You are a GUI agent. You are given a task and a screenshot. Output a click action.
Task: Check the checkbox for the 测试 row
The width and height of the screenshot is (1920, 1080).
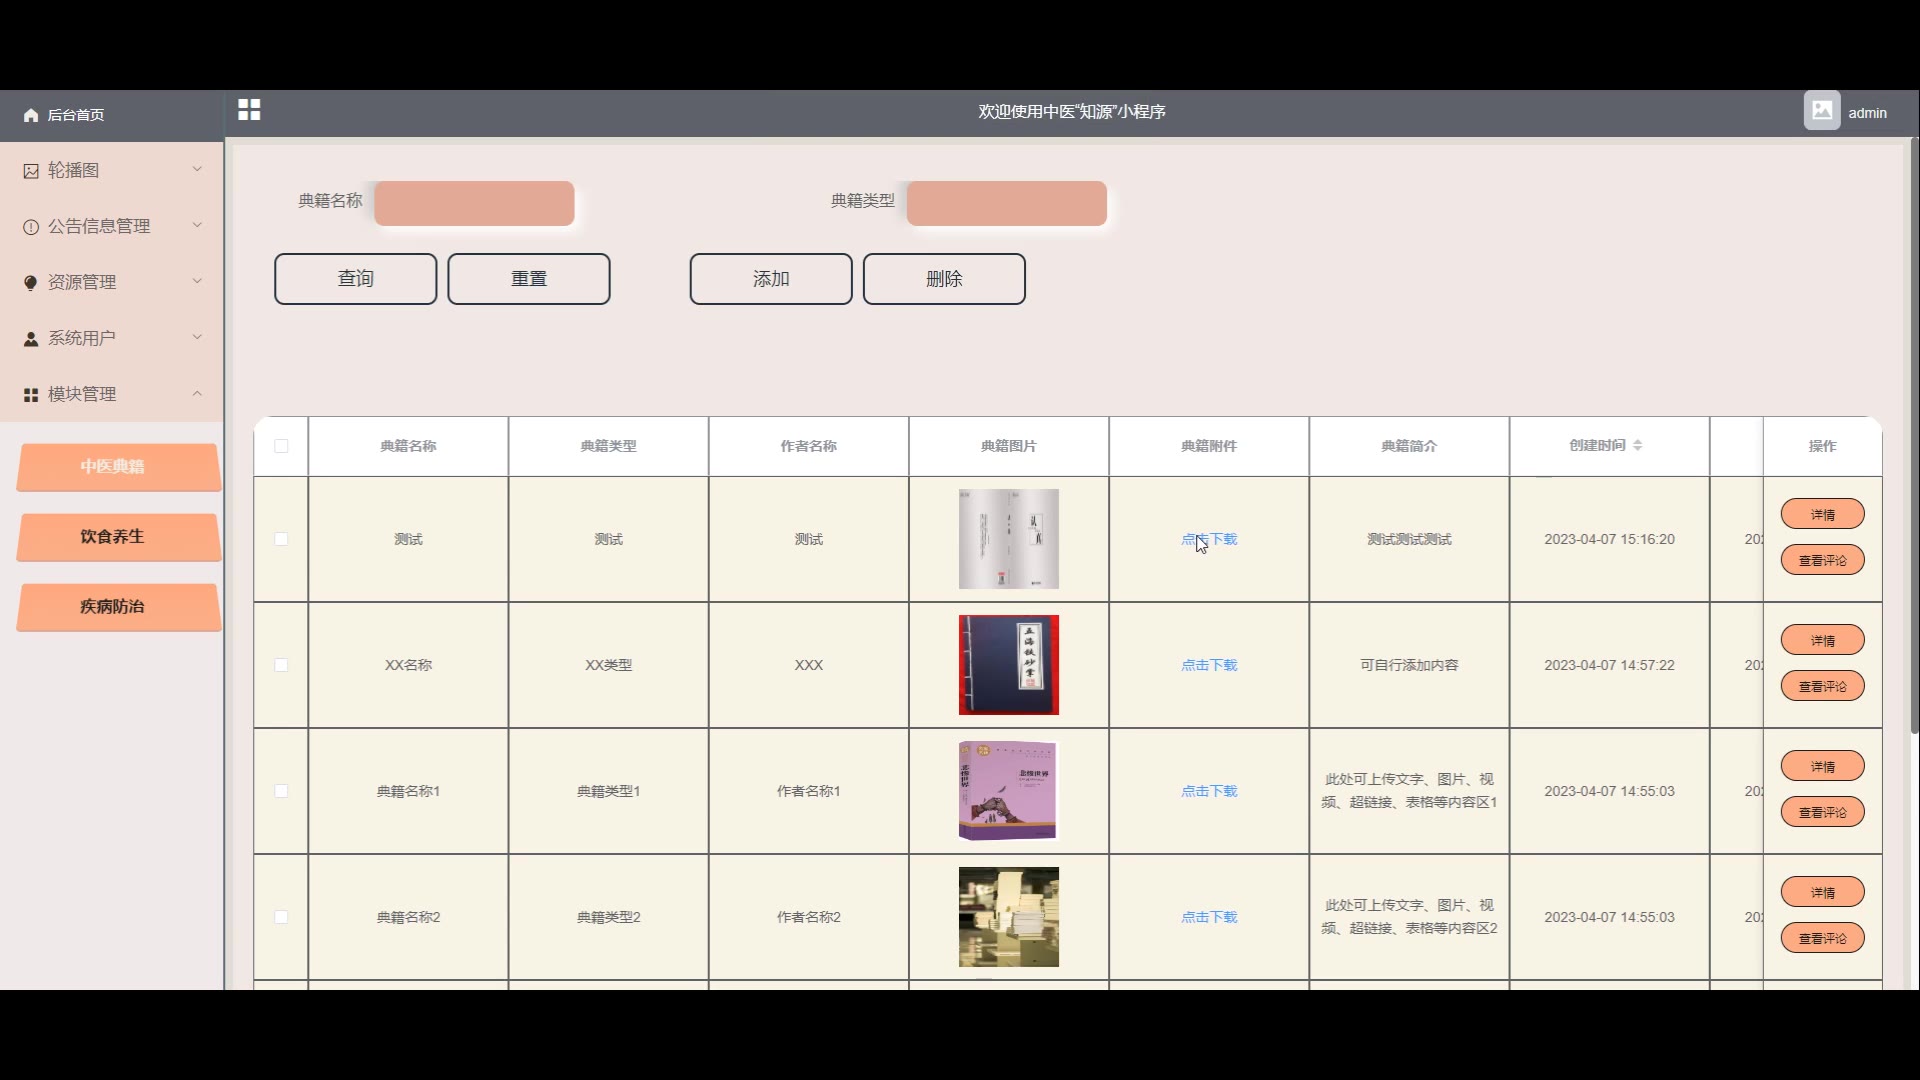pos(281,539)
